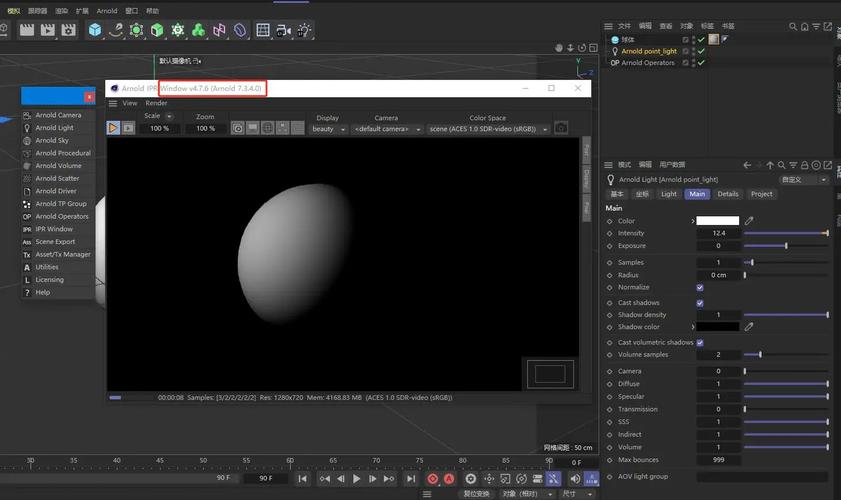Click the back arrow in attribute manager

pyautogui.click(x=747, y=165)
